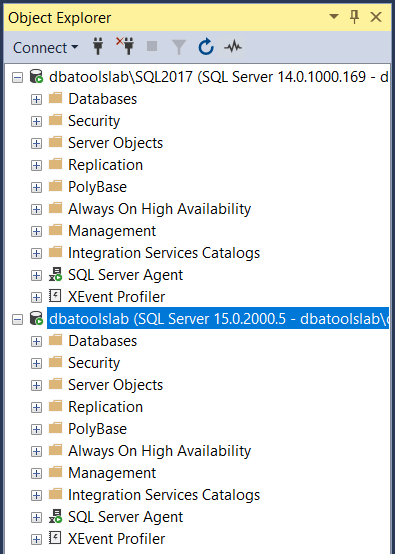Click the Filter funnel toolbar icon
Image resolution: width=395 pixels, height=554 pixels.
179,47
